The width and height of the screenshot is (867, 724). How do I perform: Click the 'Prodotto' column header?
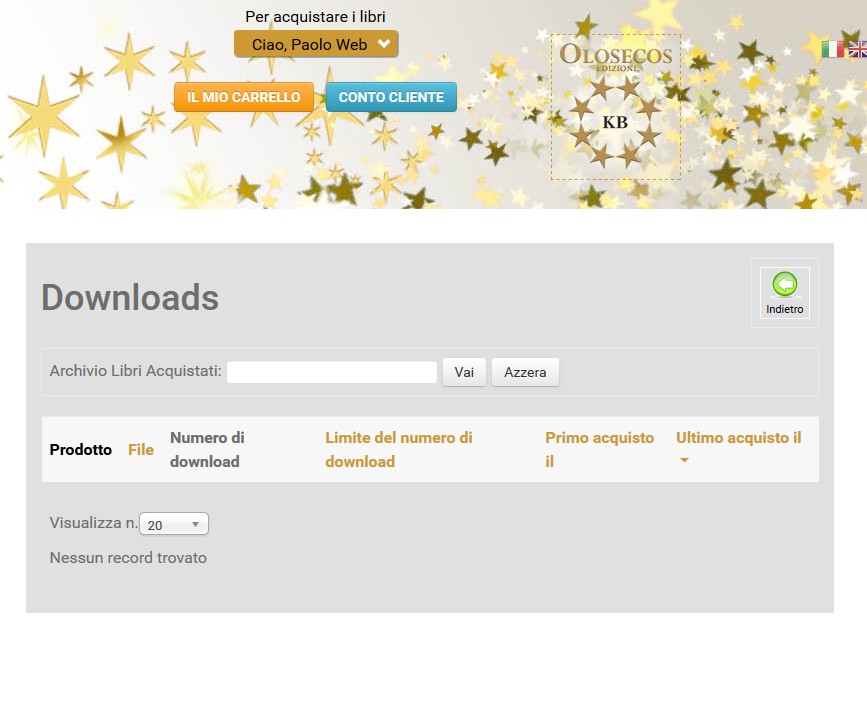click(81, 450)
